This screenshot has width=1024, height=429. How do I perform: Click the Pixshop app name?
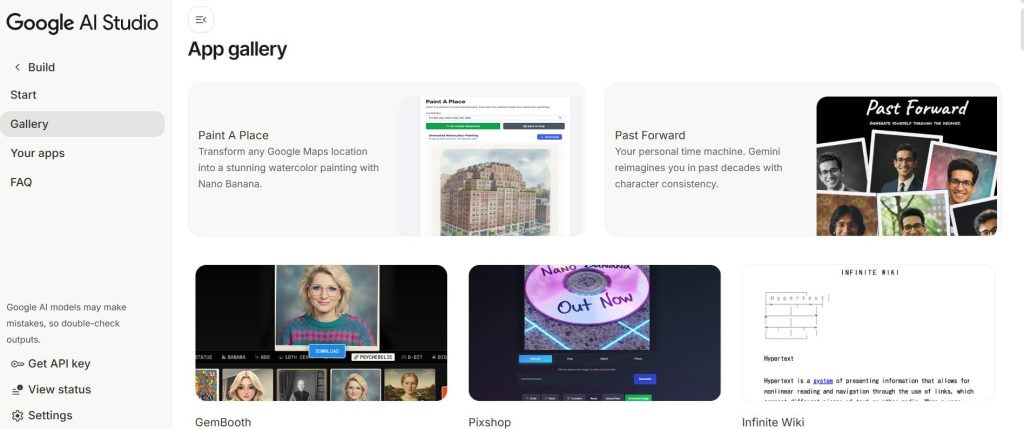[490, 422]
